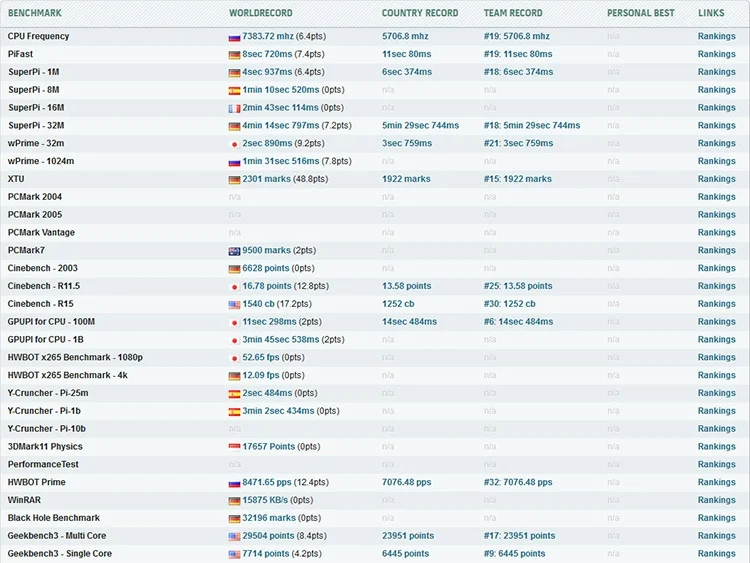
Task: Open team record #30: 1252 cb
Action: coord(509,304)
